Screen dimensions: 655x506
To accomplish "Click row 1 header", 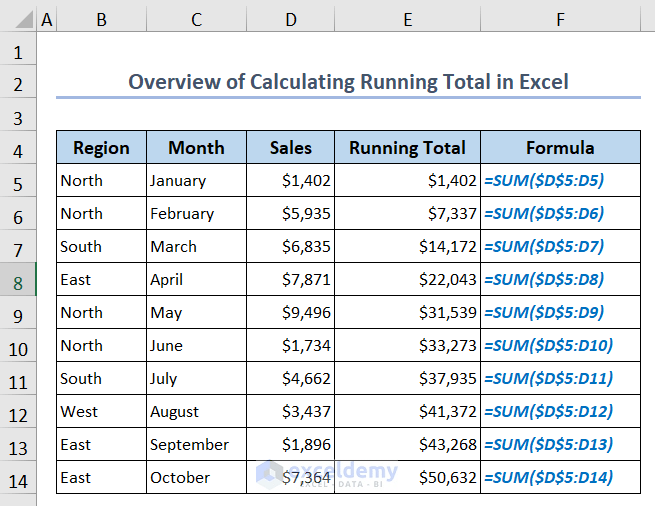I will [18, 49].
